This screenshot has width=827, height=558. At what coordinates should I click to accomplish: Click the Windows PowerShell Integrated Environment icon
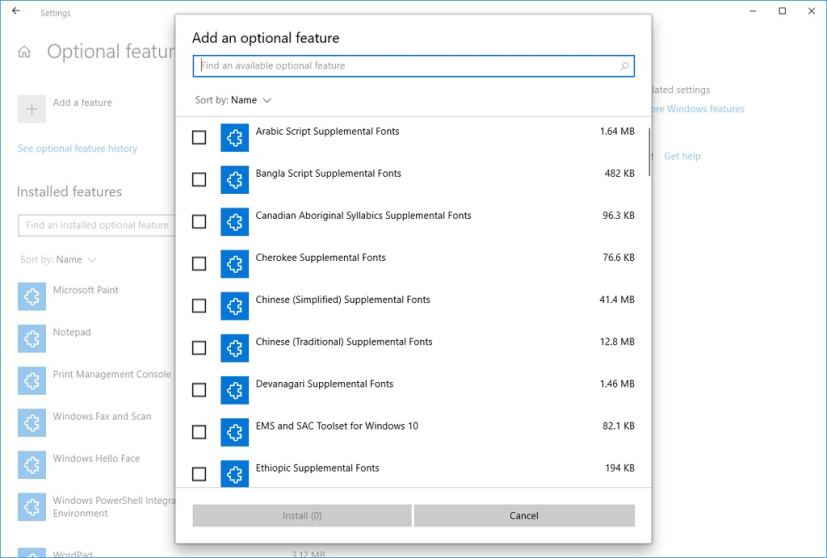32,507
